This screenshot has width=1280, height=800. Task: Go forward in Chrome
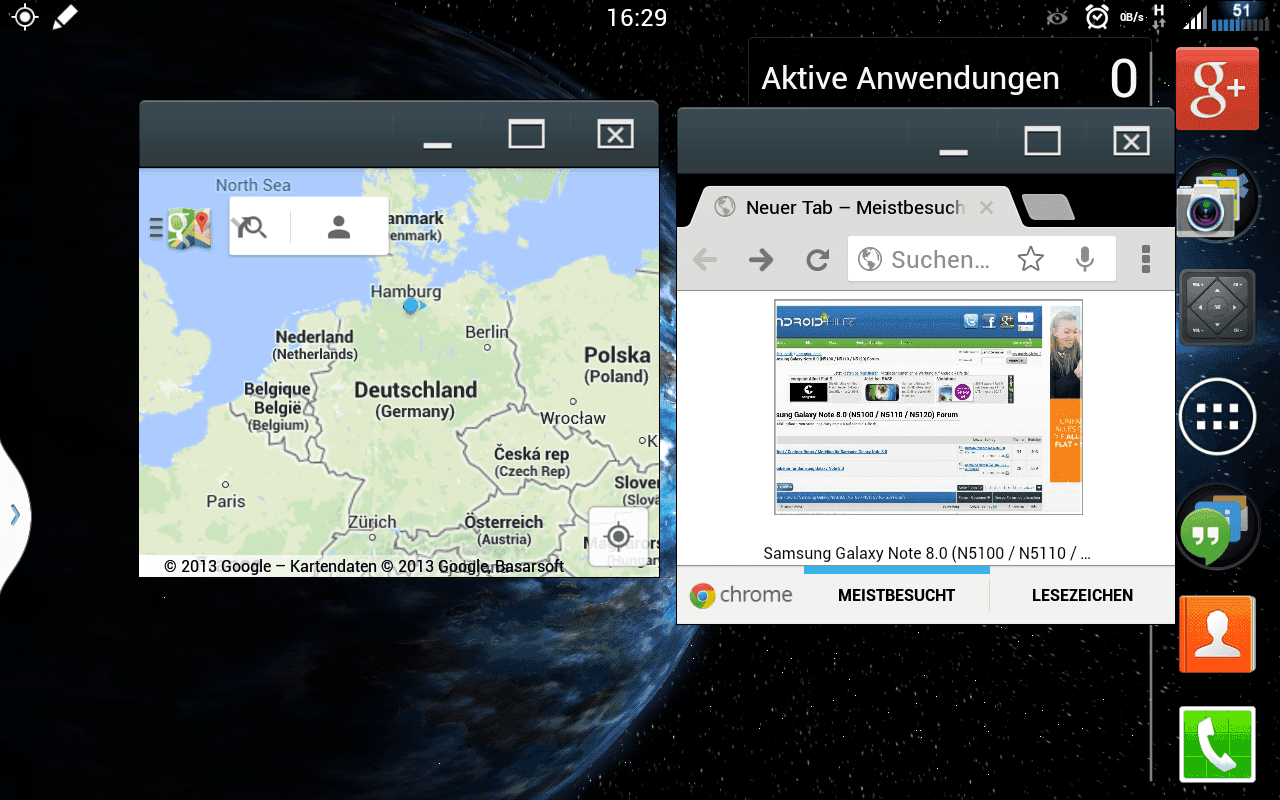point(761,260)
